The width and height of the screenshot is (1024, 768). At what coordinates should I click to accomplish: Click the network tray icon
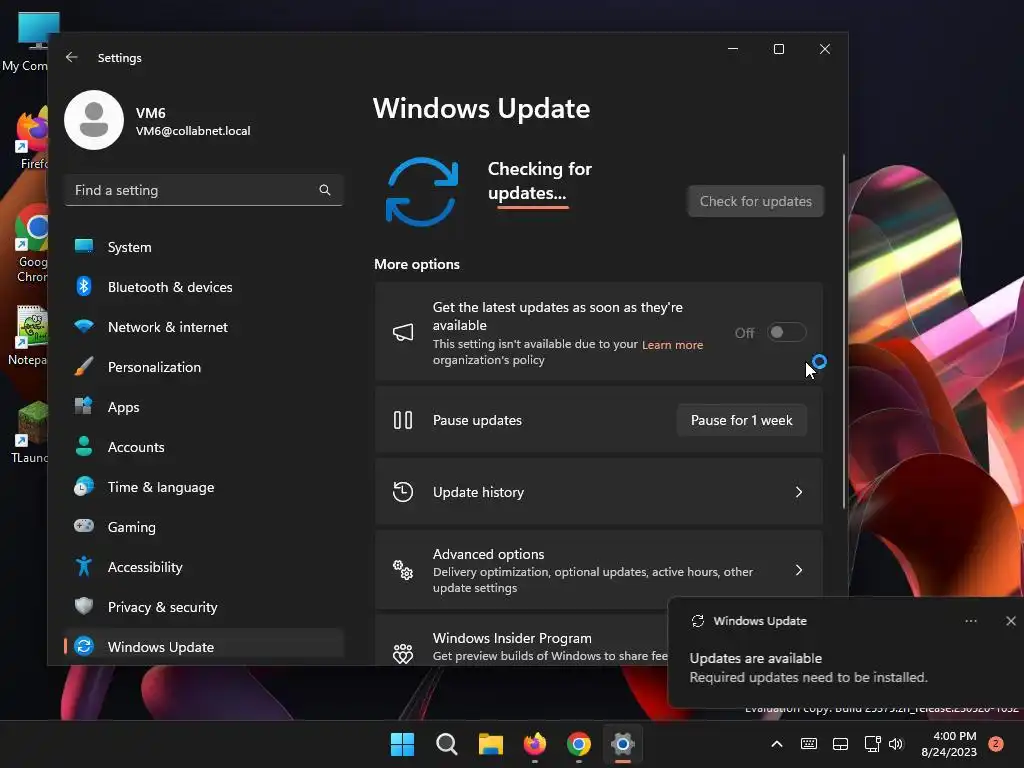[x=872, y=744]
